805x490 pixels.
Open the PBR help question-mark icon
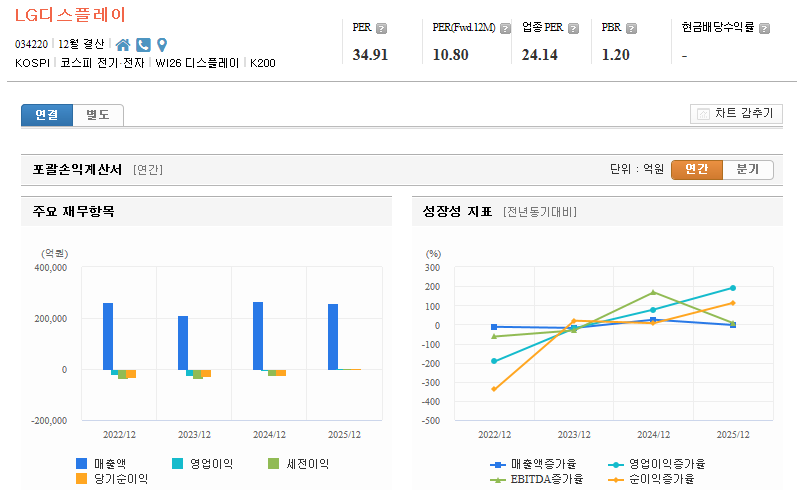(x=631, y=28)
